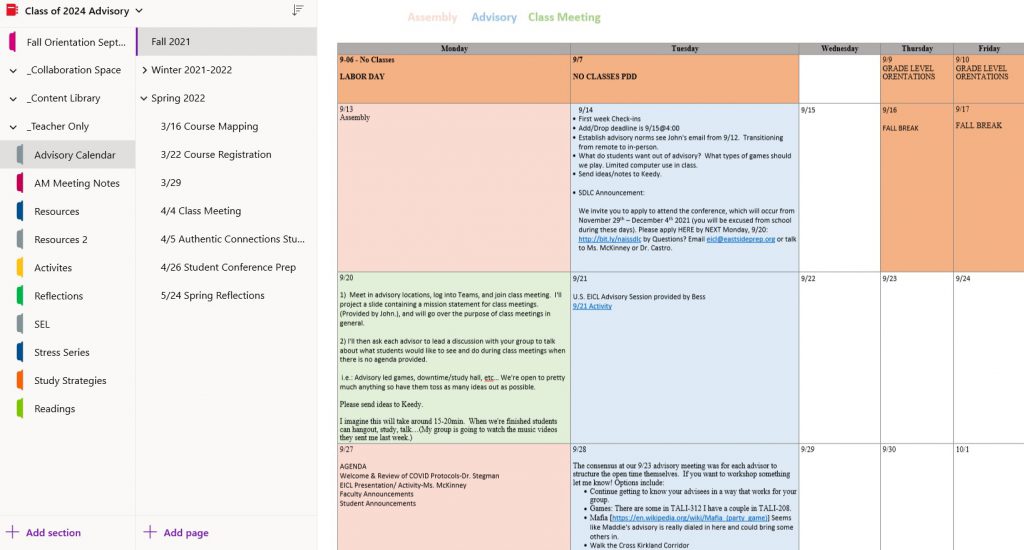Click the Assembly legend label
Viewport: 1024px width, 550px height.
click(x=432, y=18)
